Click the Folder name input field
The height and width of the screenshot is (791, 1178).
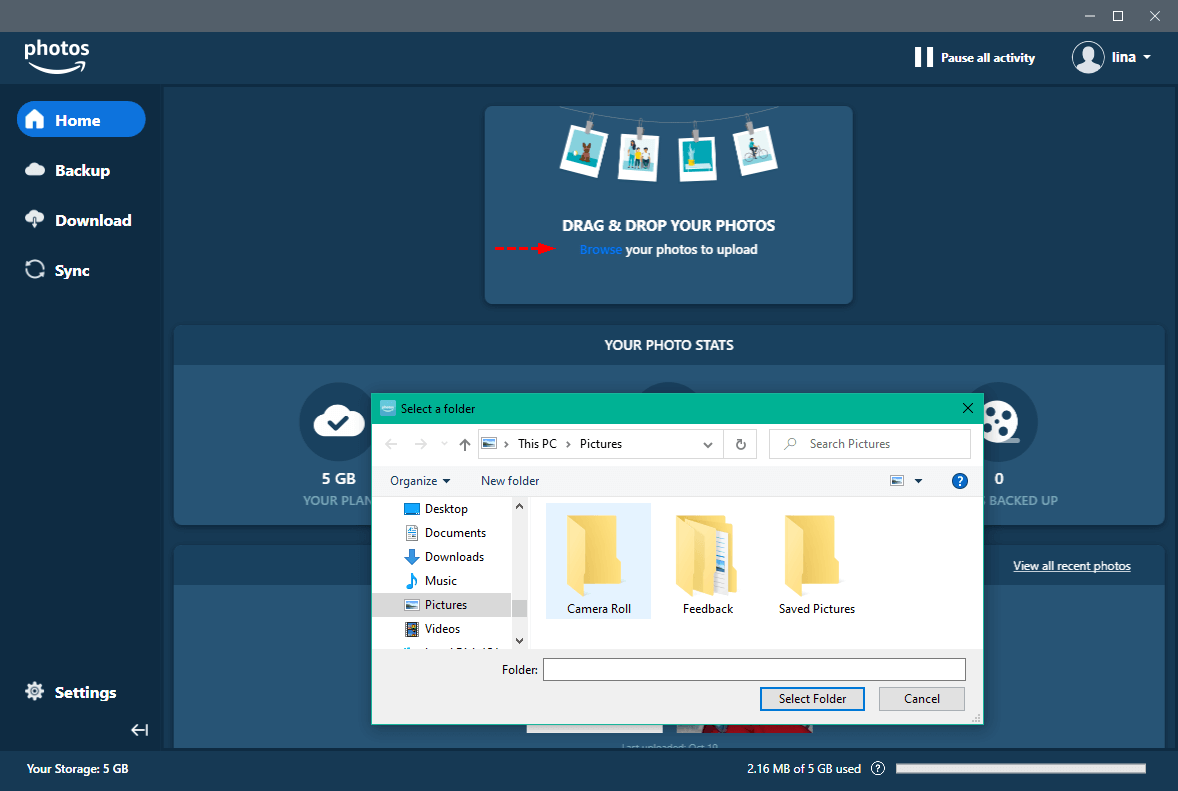click(x=754, y=670)
